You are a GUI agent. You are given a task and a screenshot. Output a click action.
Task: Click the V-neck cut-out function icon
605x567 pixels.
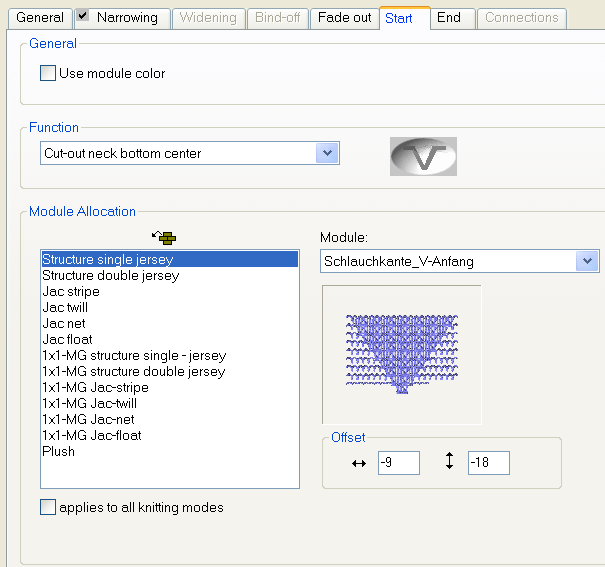(x=423, y=156)
